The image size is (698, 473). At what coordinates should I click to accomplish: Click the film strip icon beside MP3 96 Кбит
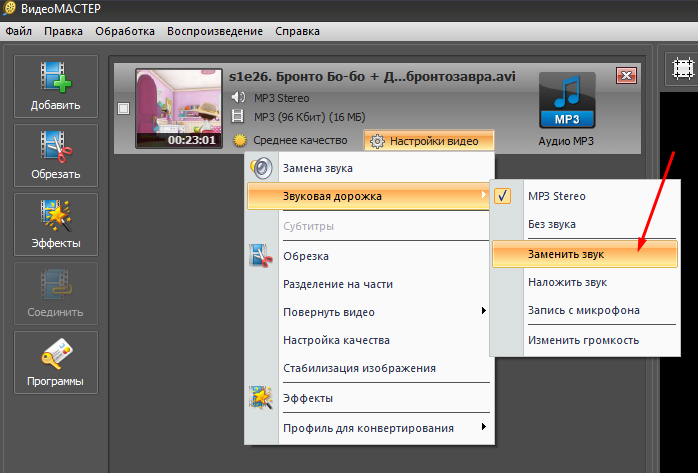point(238,117)
